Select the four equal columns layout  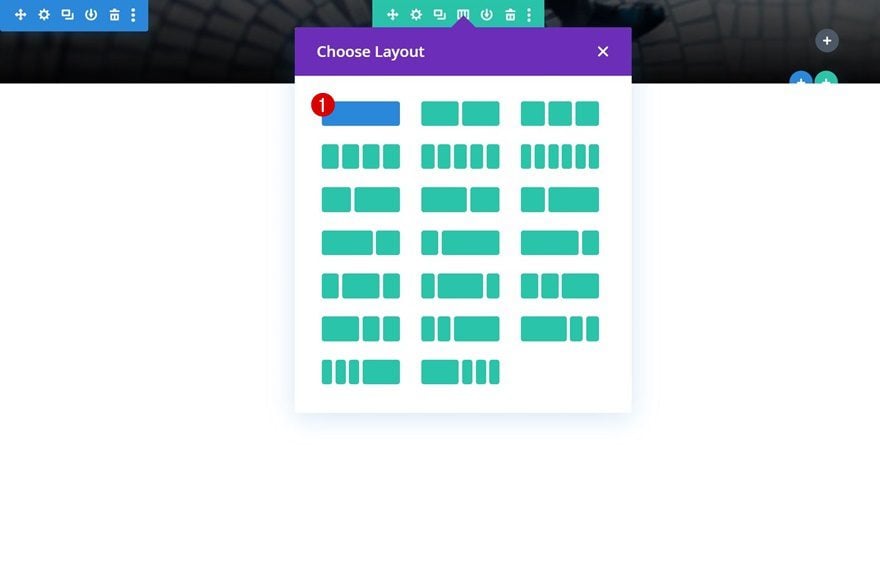tap(361, 157)
